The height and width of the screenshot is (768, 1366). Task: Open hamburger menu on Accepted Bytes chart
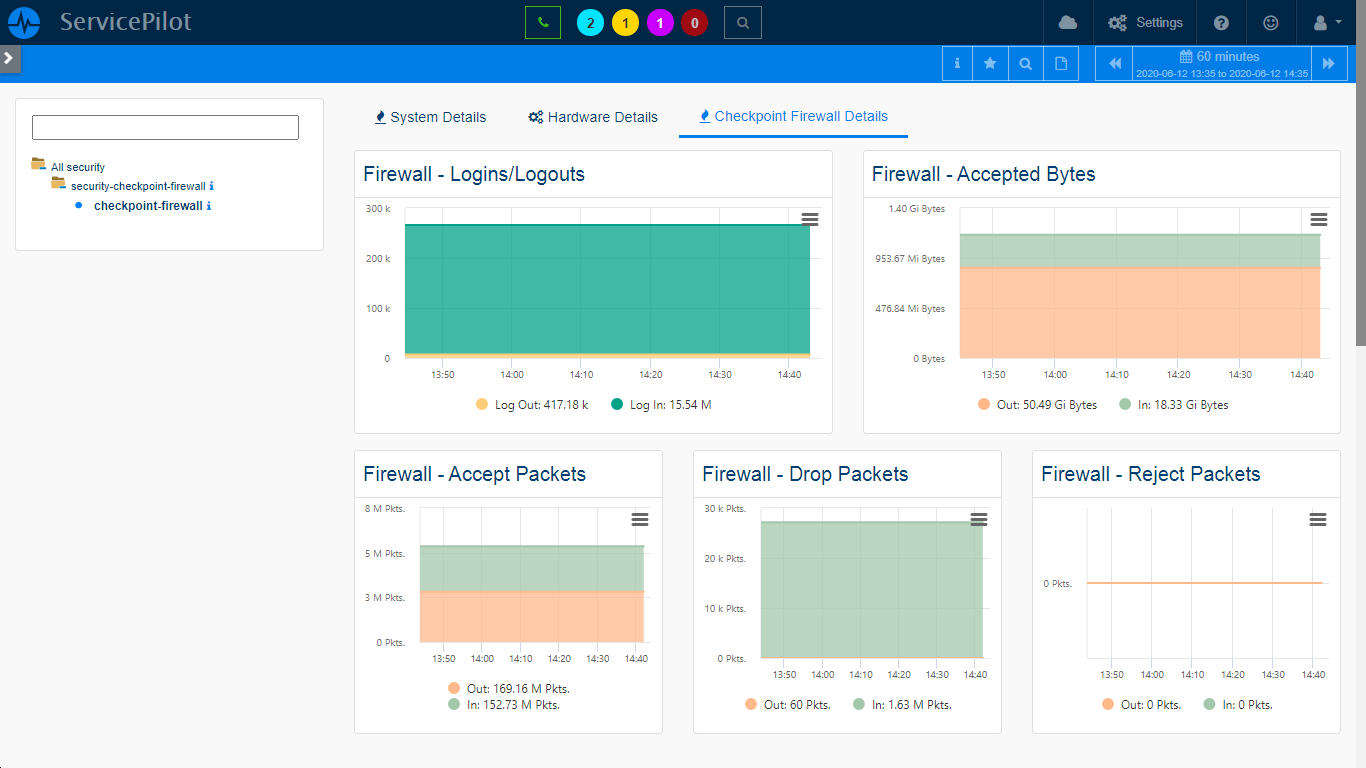pyautogui.click(x=1318, y=219)
